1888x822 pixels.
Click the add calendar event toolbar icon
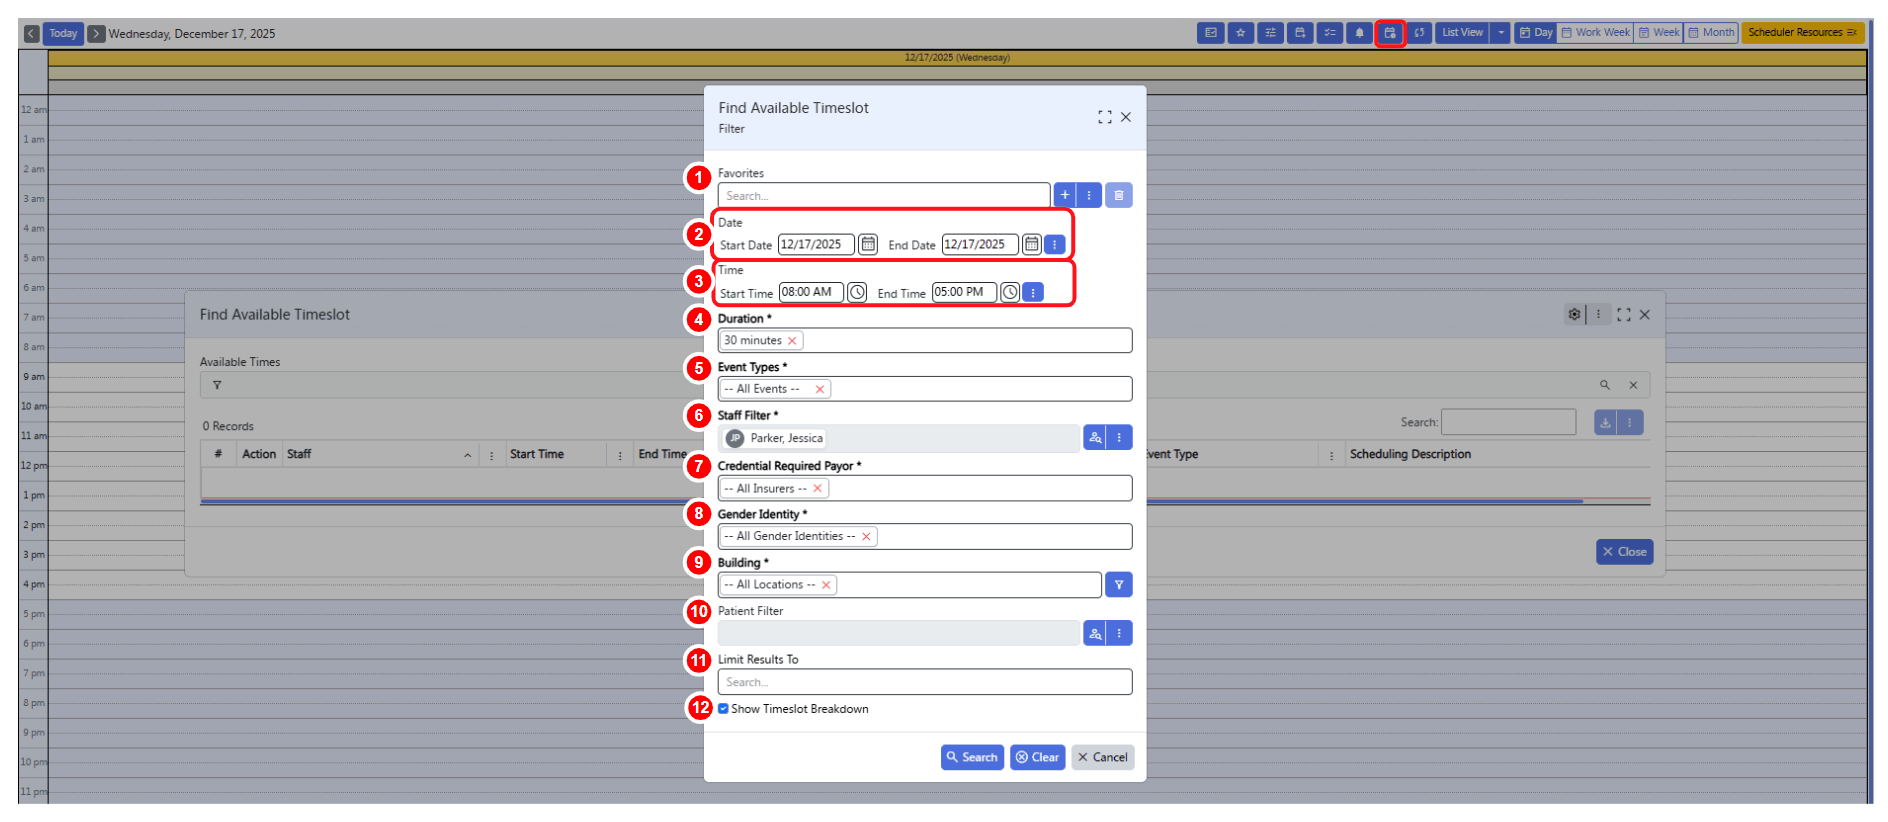[1300, 33]
